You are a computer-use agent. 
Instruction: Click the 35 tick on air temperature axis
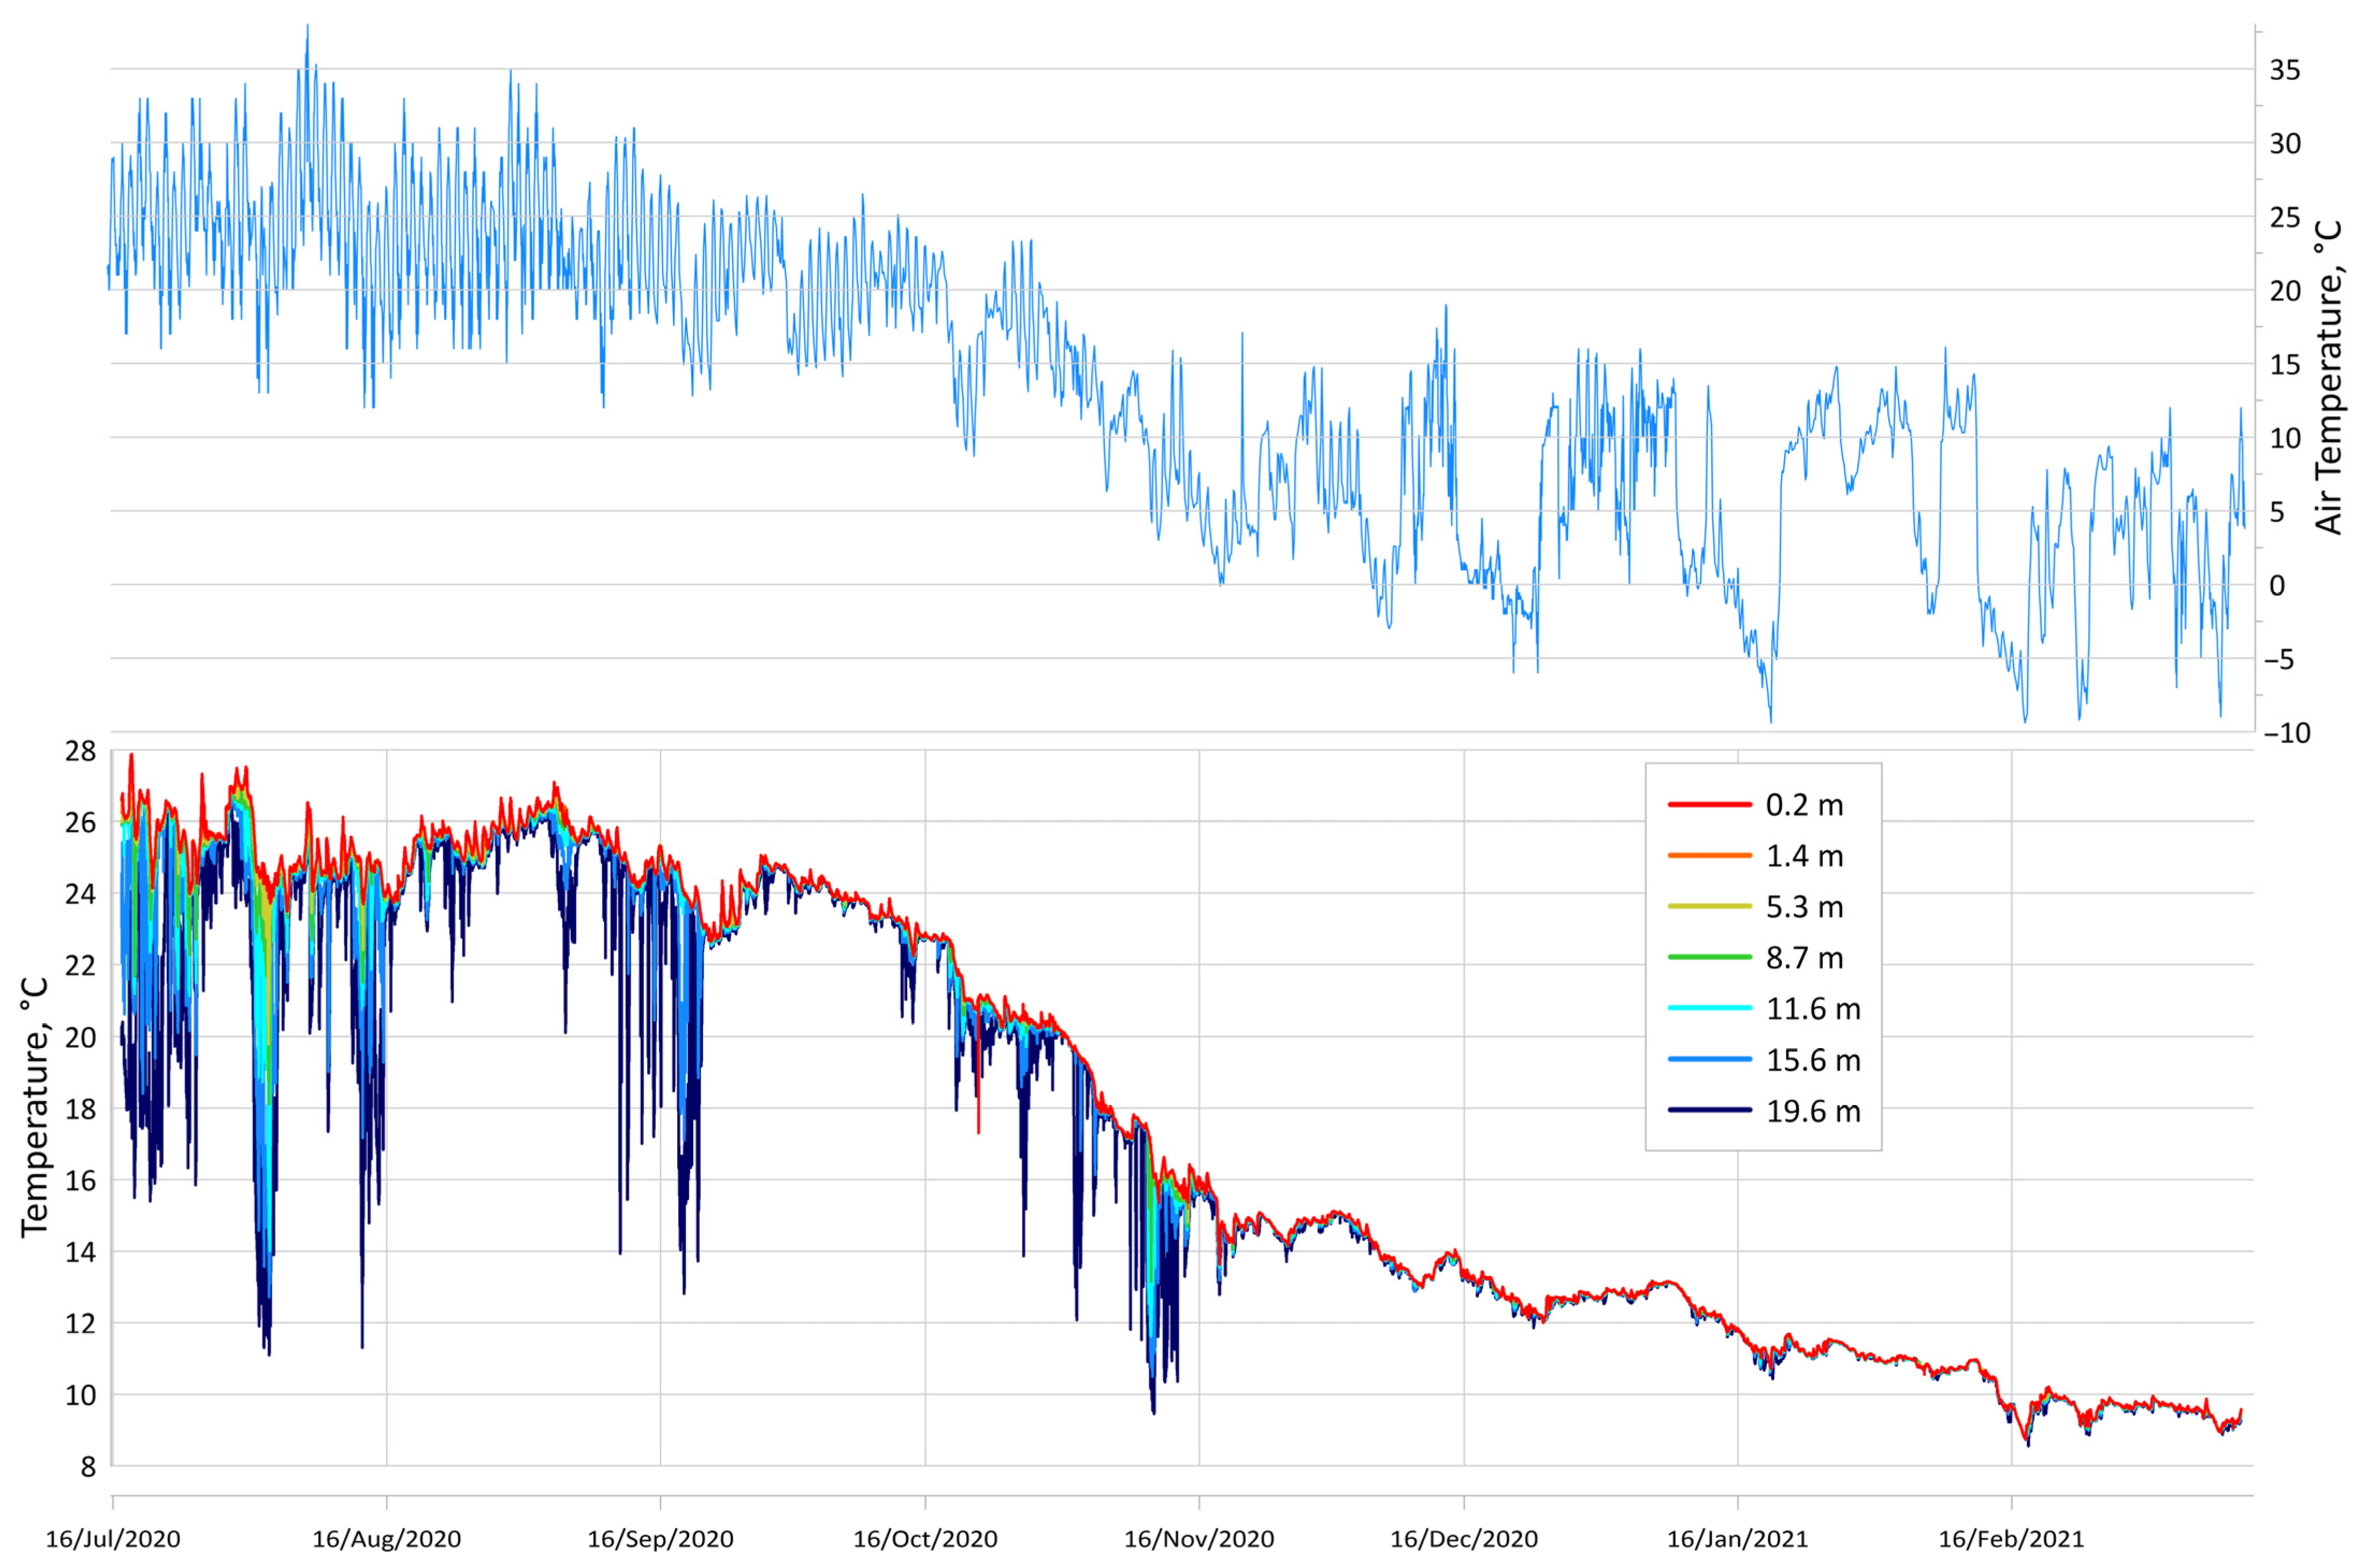pyautogui.click(x=2285, y=70)
